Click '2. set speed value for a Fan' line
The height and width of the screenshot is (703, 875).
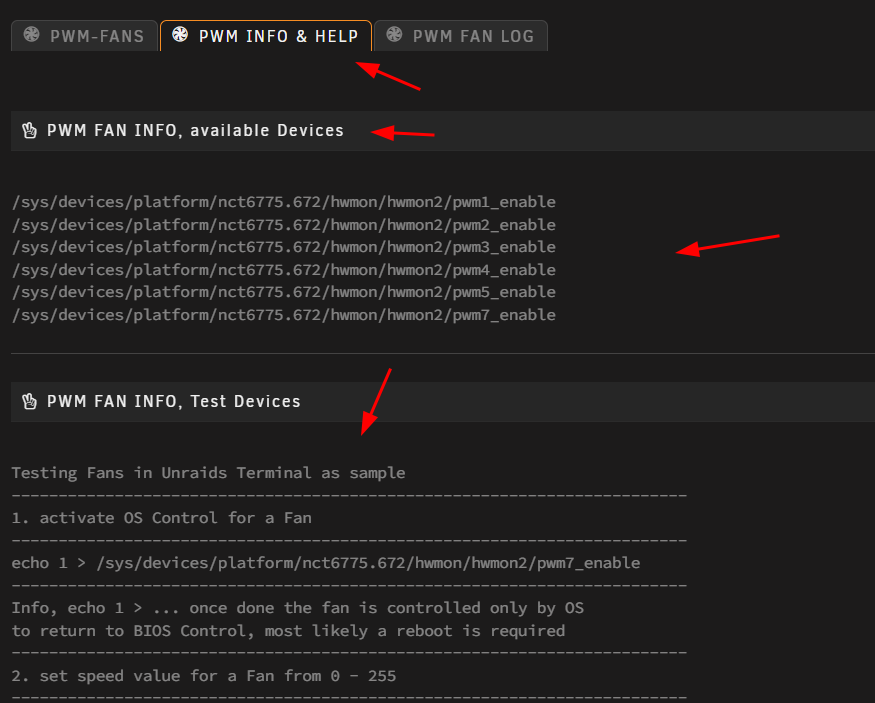click(x=204, y=676)
